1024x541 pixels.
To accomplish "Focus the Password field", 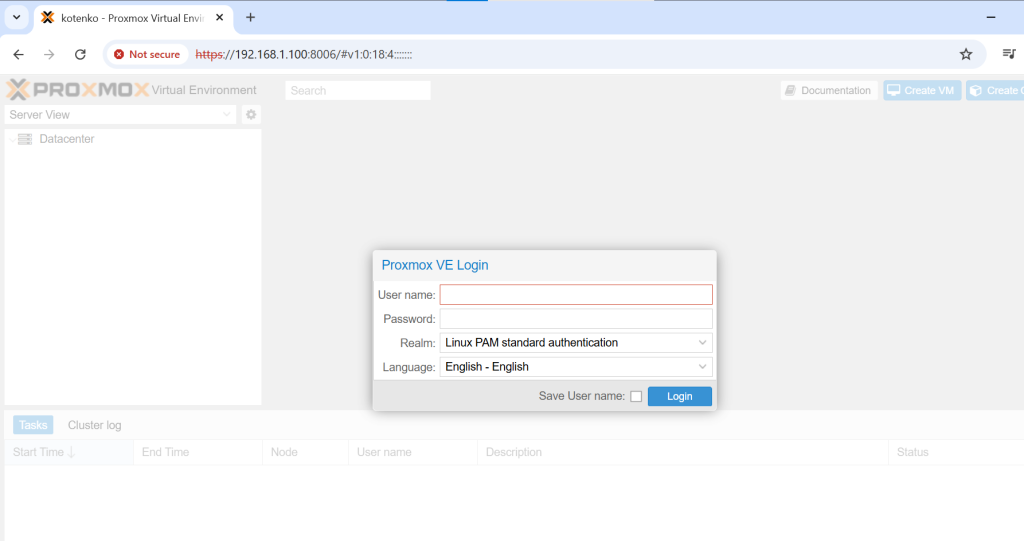I will pyautogui.click(x=576, y=319).
